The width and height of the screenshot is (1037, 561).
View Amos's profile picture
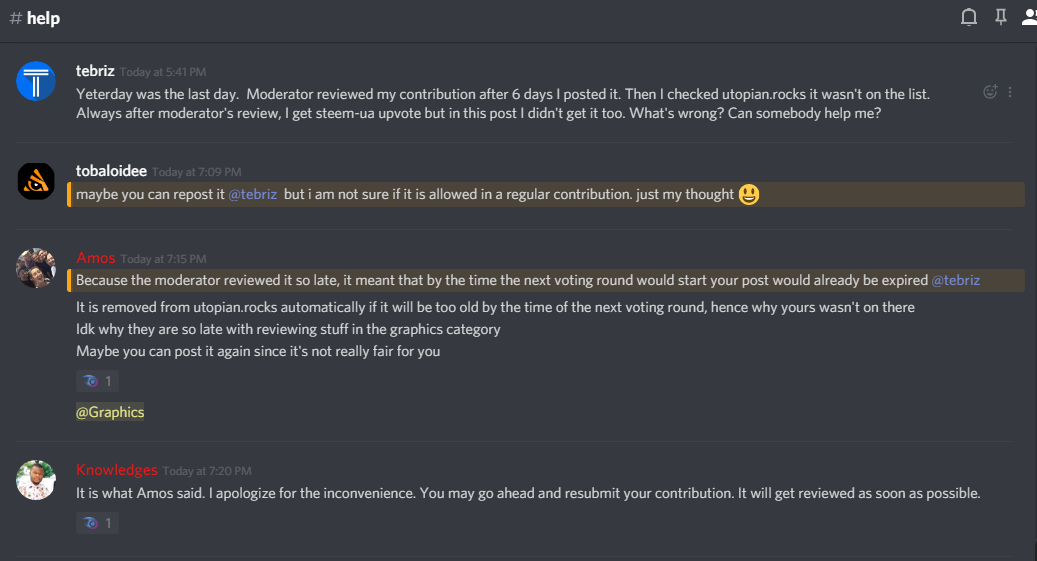coord(36,268)
